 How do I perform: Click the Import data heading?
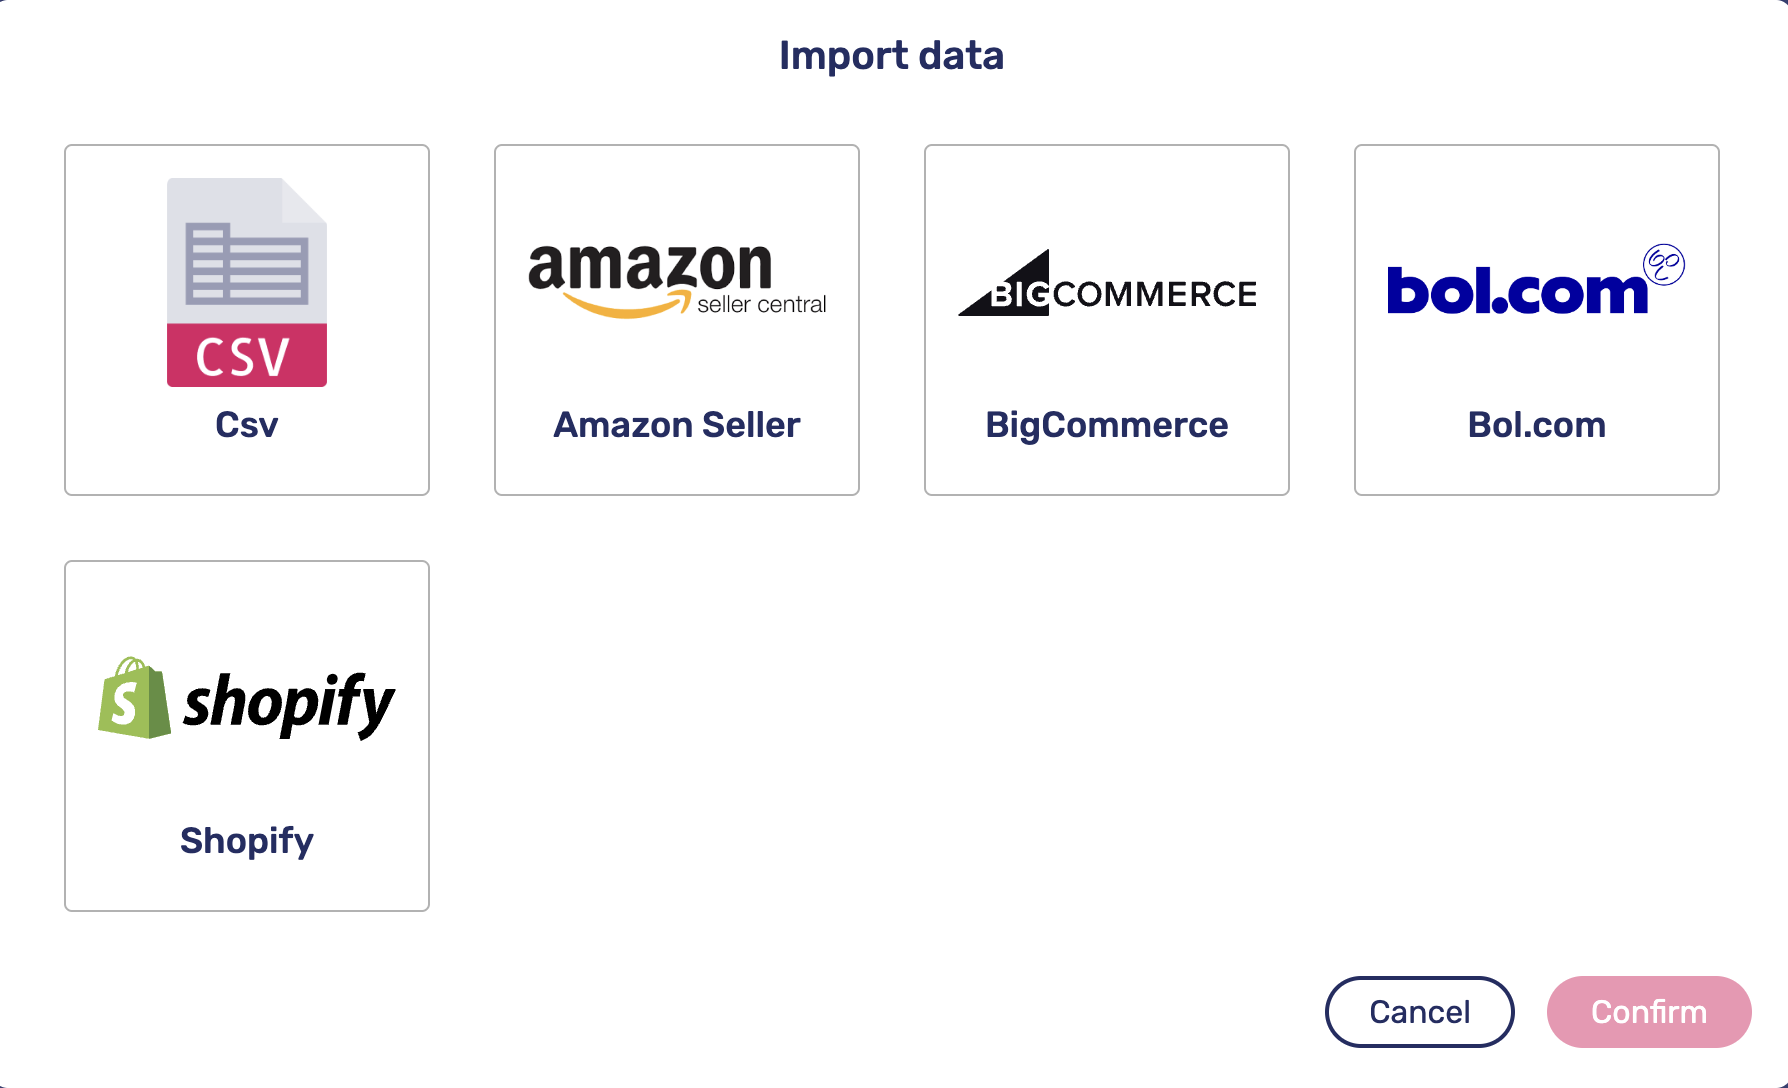(892, 56)
